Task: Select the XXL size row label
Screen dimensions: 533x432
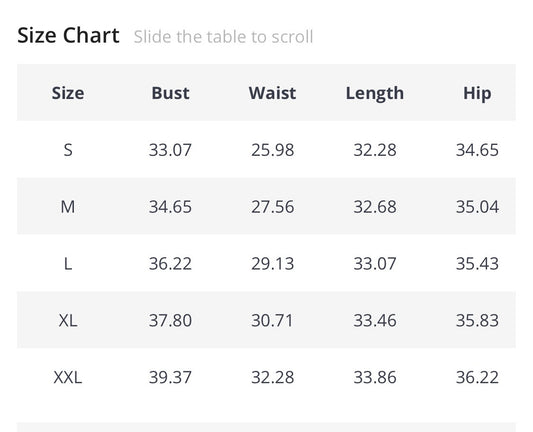Action: pyautogui.click(x=68, y=377)
